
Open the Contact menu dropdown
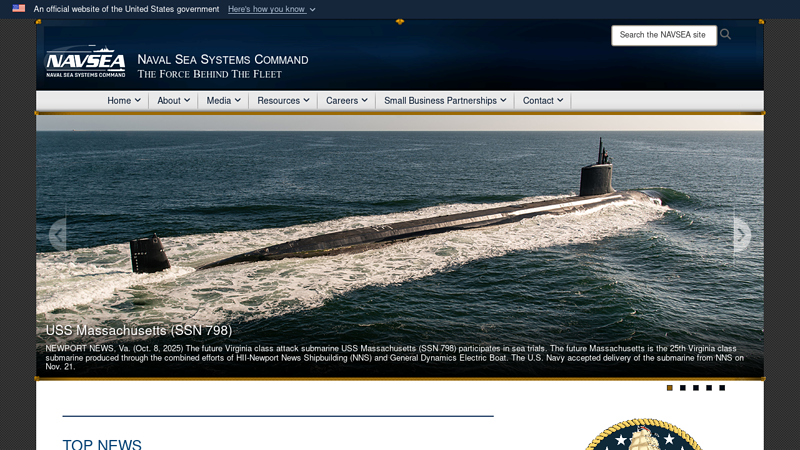[x=543, y=101]
